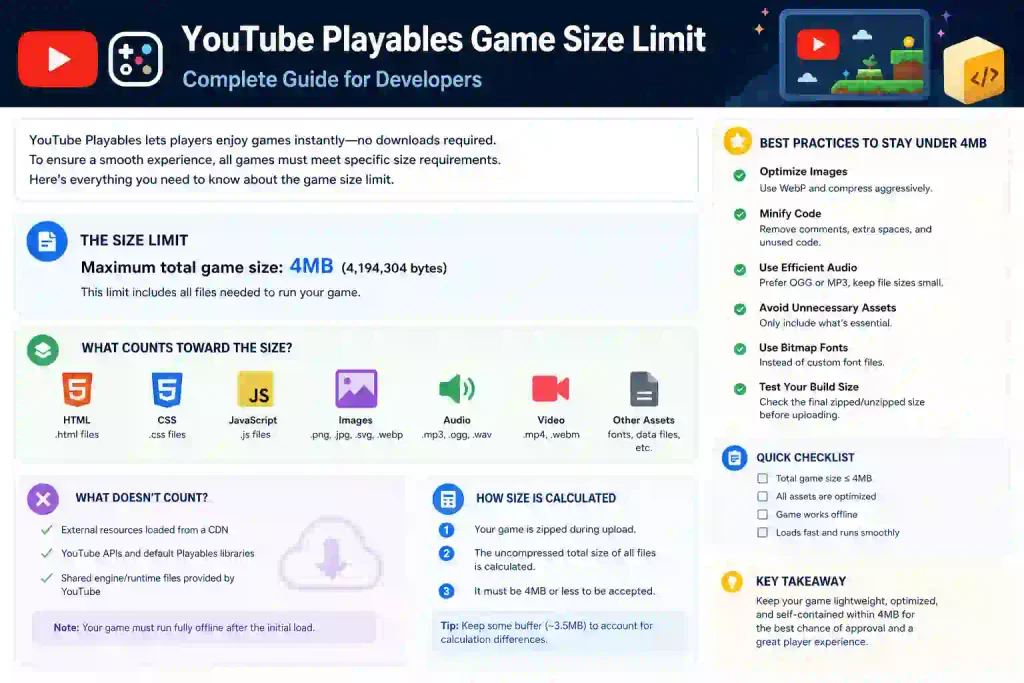Click the 'YouTube Playables Game Size Limit' title
This screenshot has height=683, width=1024.
click(x=443, y=39)
